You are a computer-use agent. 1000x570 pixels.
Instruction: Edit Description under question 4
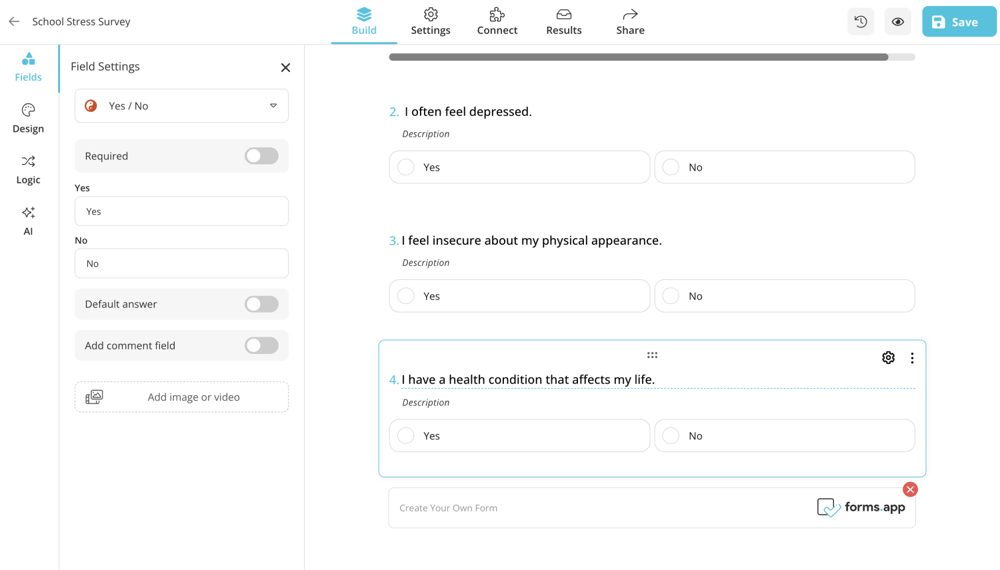pyautogui.click(x=425, y=402)
